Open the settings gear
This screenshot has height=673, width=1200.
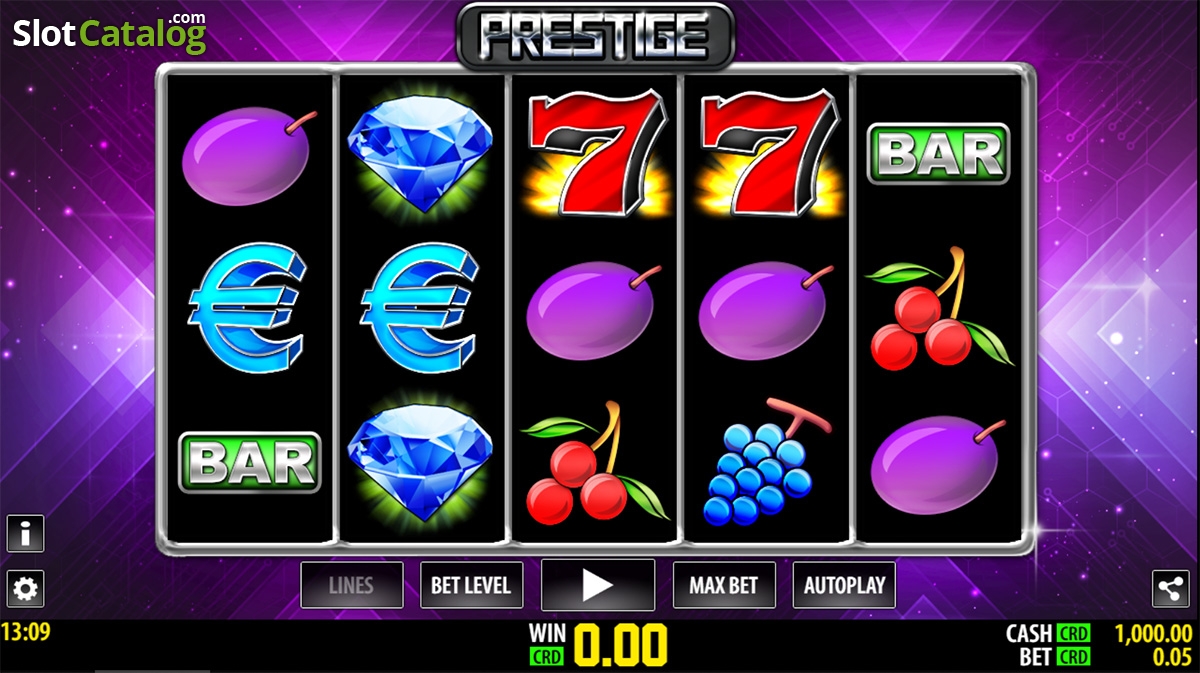(x=25, y=589)
